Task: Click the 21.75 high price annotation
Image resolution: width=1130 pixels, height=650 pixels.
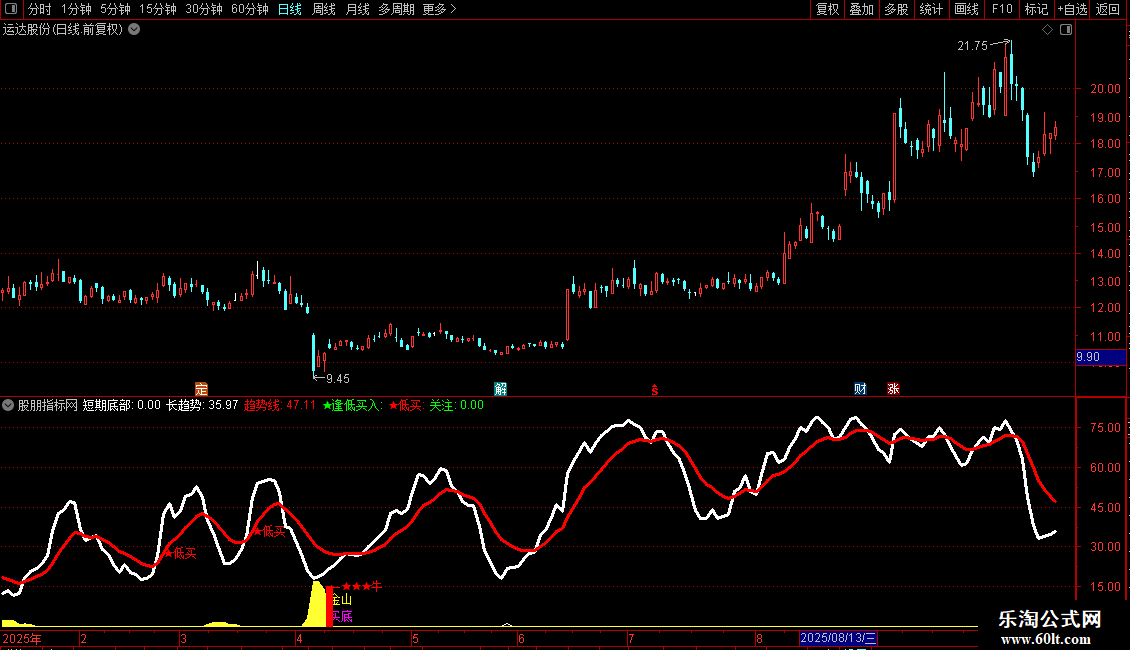Action: point(972,46)
